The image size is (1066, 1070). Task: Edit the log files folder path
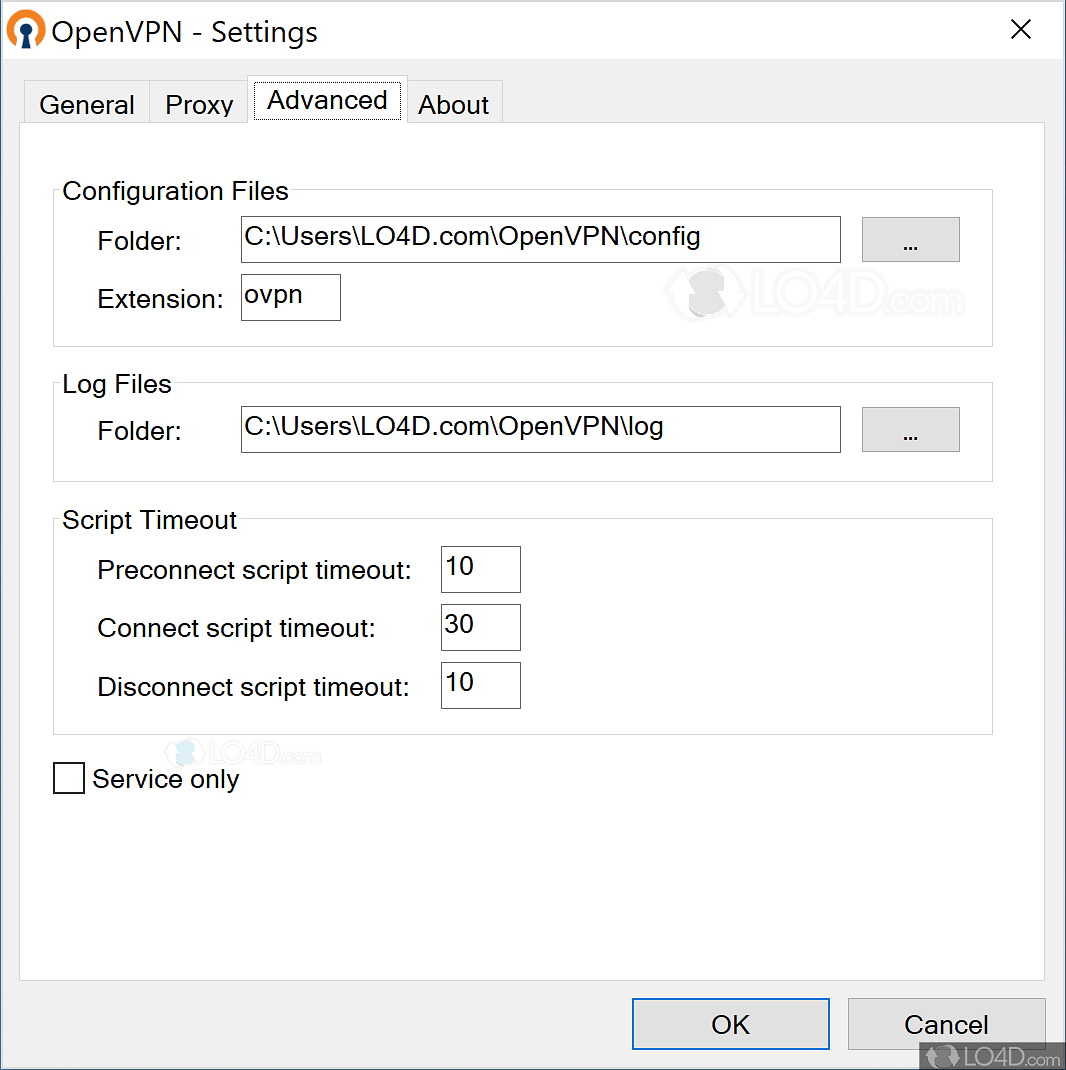[x=541, y=429]
